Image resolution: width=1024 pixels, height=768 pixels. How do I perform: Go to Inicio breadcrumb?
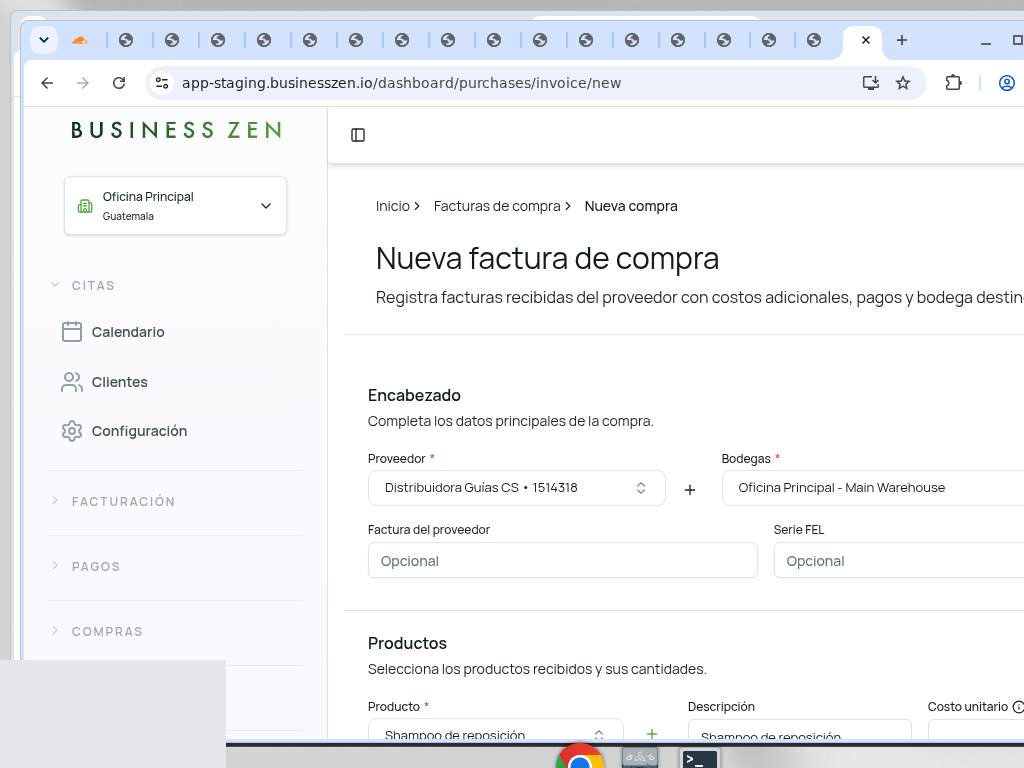pyautogui.click(x=392, y=206)
